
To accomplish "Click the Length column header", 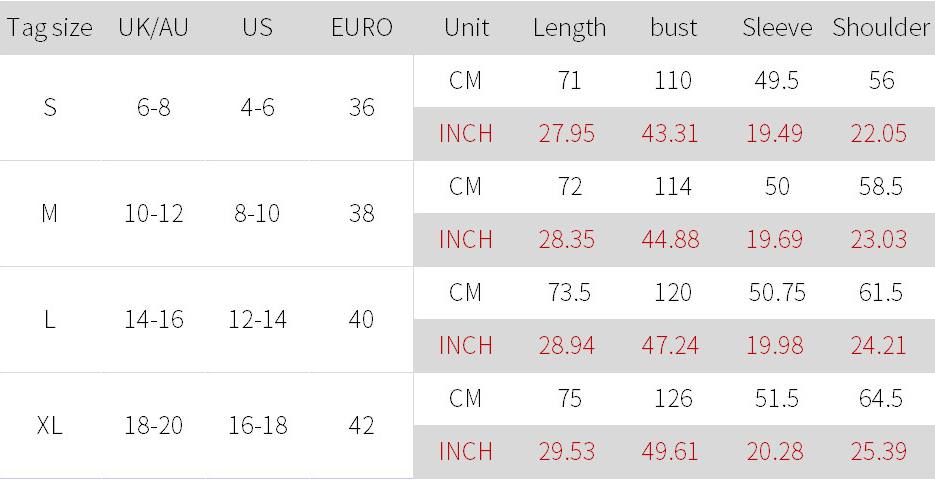I will (569, 28).
